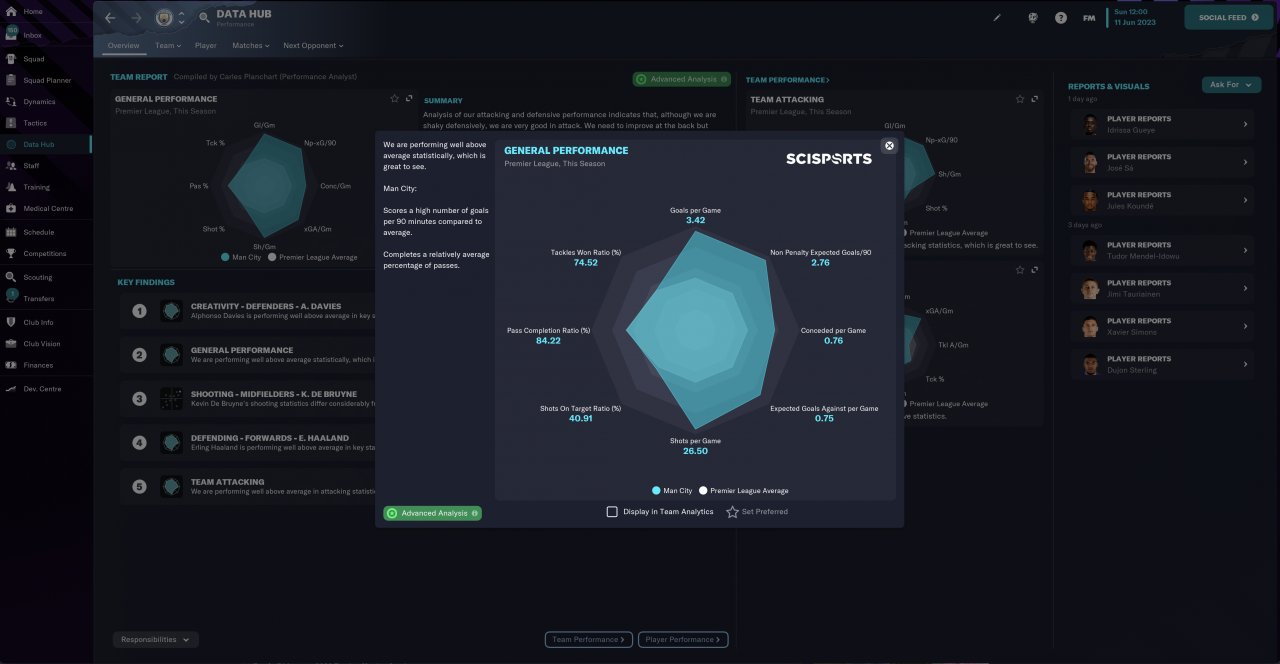Click Advanced Analysis button in popup
The width and height of the screenshot is (1280, 664).
[432, 513]
